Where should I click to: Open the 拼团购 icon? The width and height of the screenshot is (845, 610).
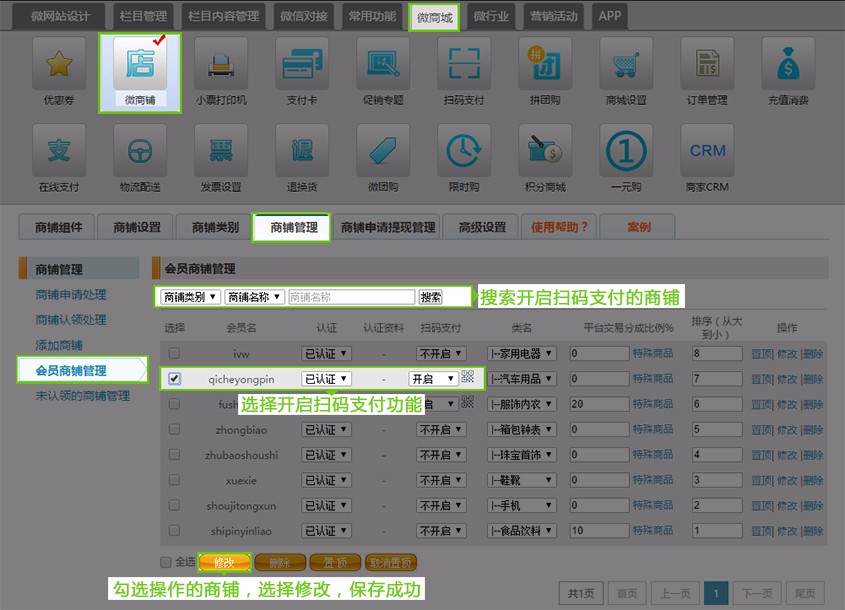(x=545, y=64)
